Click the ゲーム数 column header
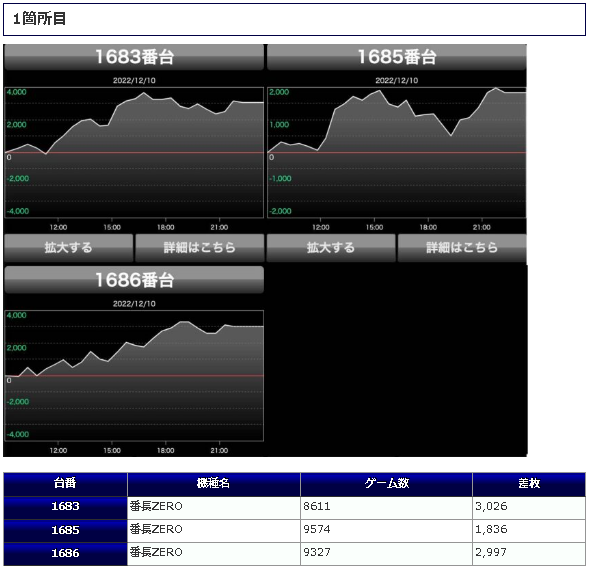This screenshot has height=569, width=591. 386,484
